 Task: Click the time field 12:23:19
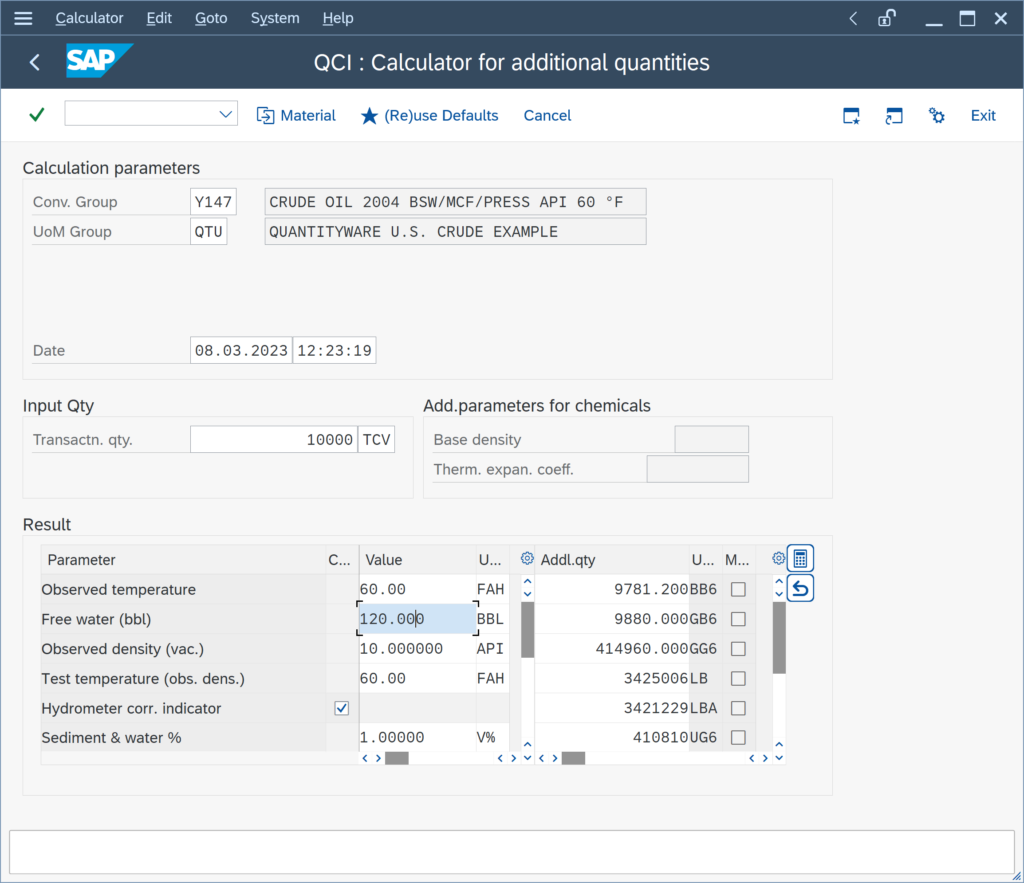(334, 350)
